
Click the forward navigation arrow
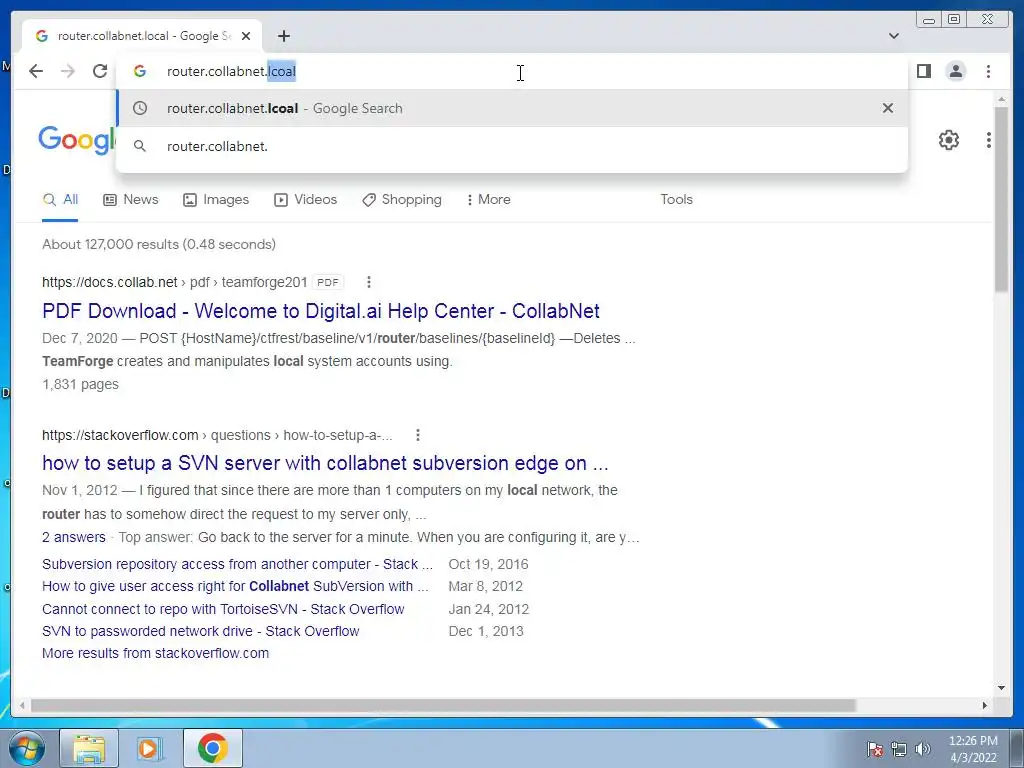click(x=68, y=71)
